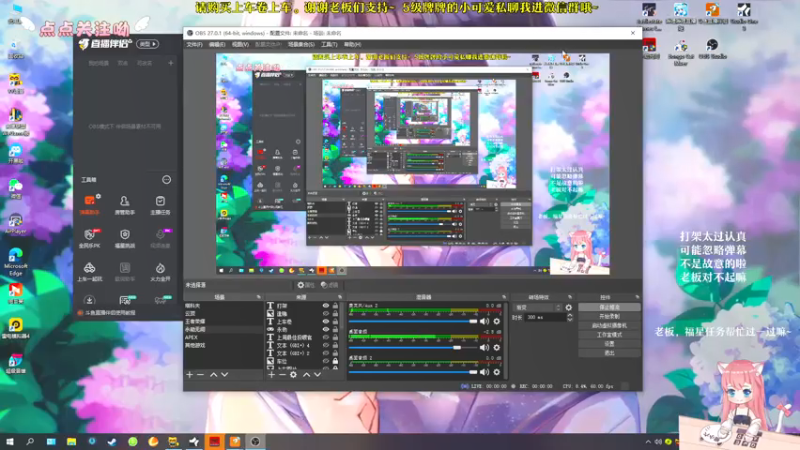This screenshot has height=450, width=800.
Task: Open the 上车一起玩 tool in the companion panel
Action: pos(90,271)
